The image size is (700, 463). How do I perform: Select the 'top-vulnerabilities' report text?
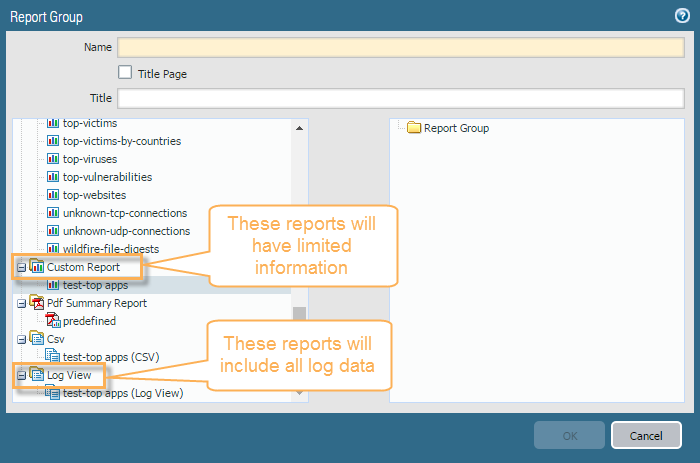(107, 177)
